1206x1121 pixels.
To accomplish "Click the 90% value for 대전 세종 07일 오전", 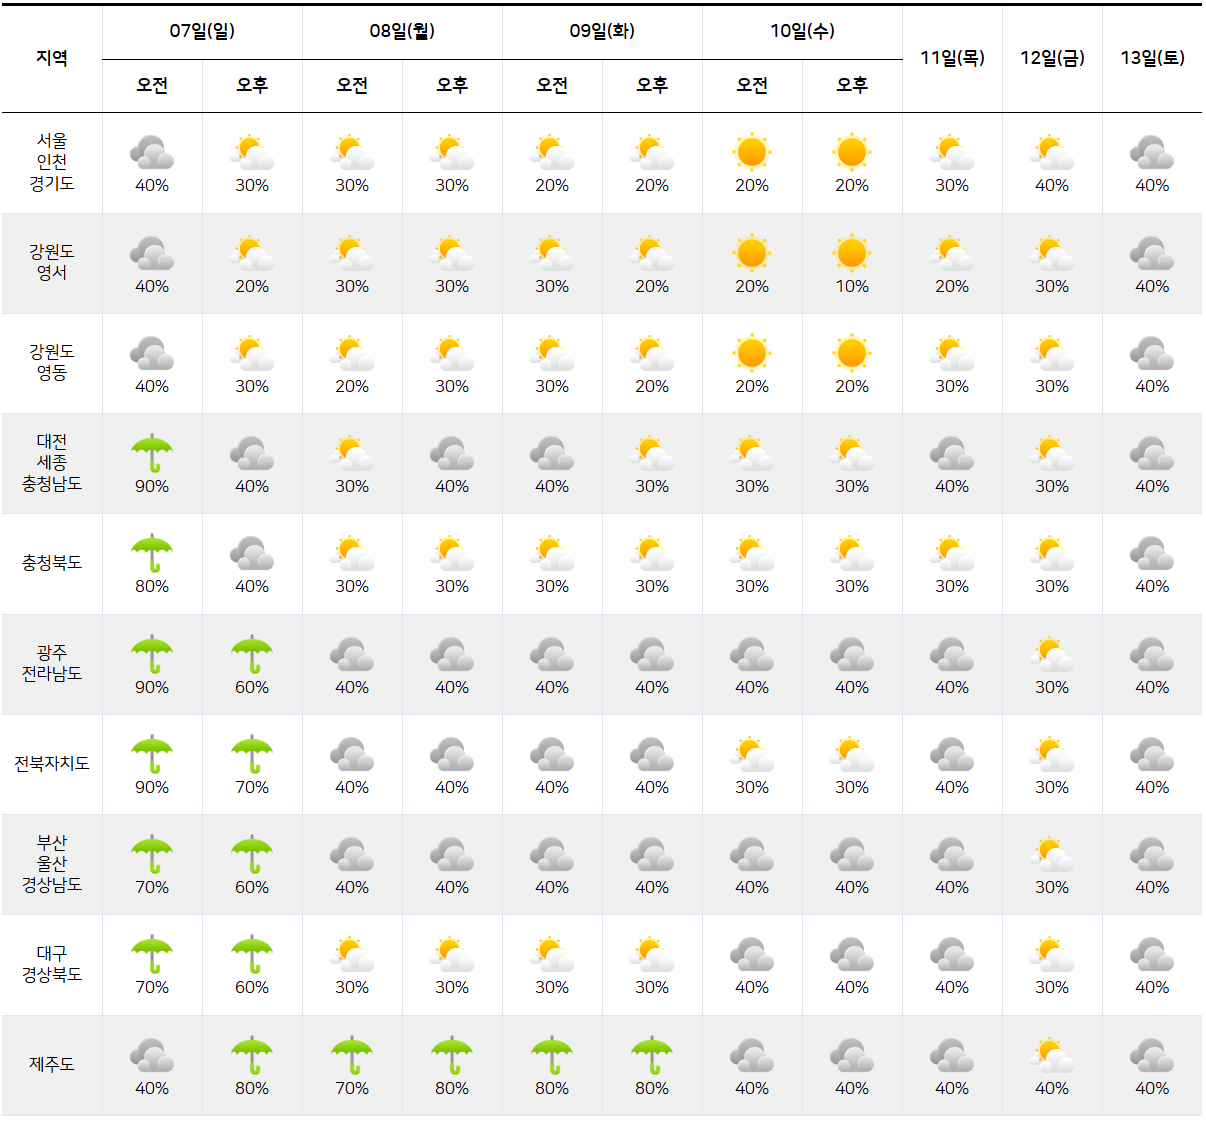I will pos(152,486).
